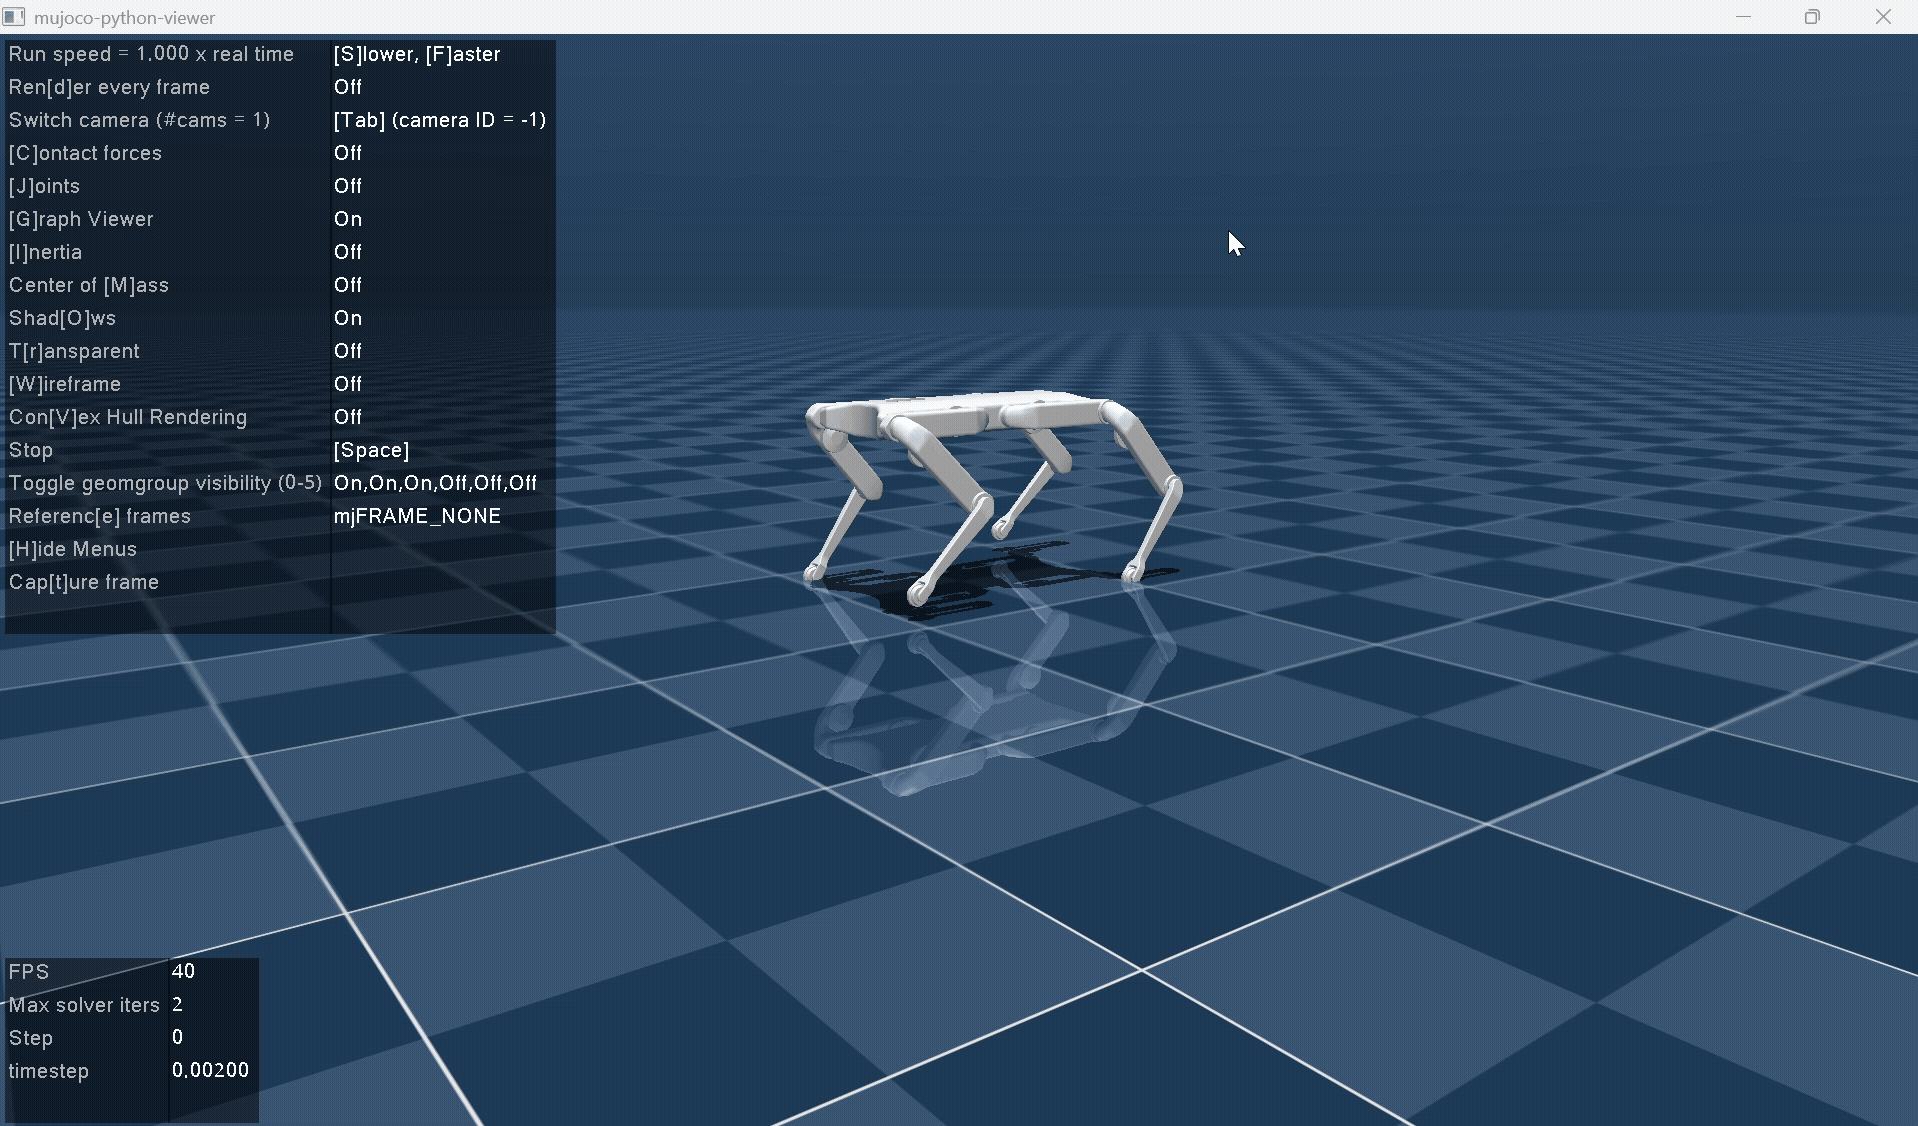
Task: Minimize the mujoco-python-viewer window
Action: click(x=1743, y=17)
